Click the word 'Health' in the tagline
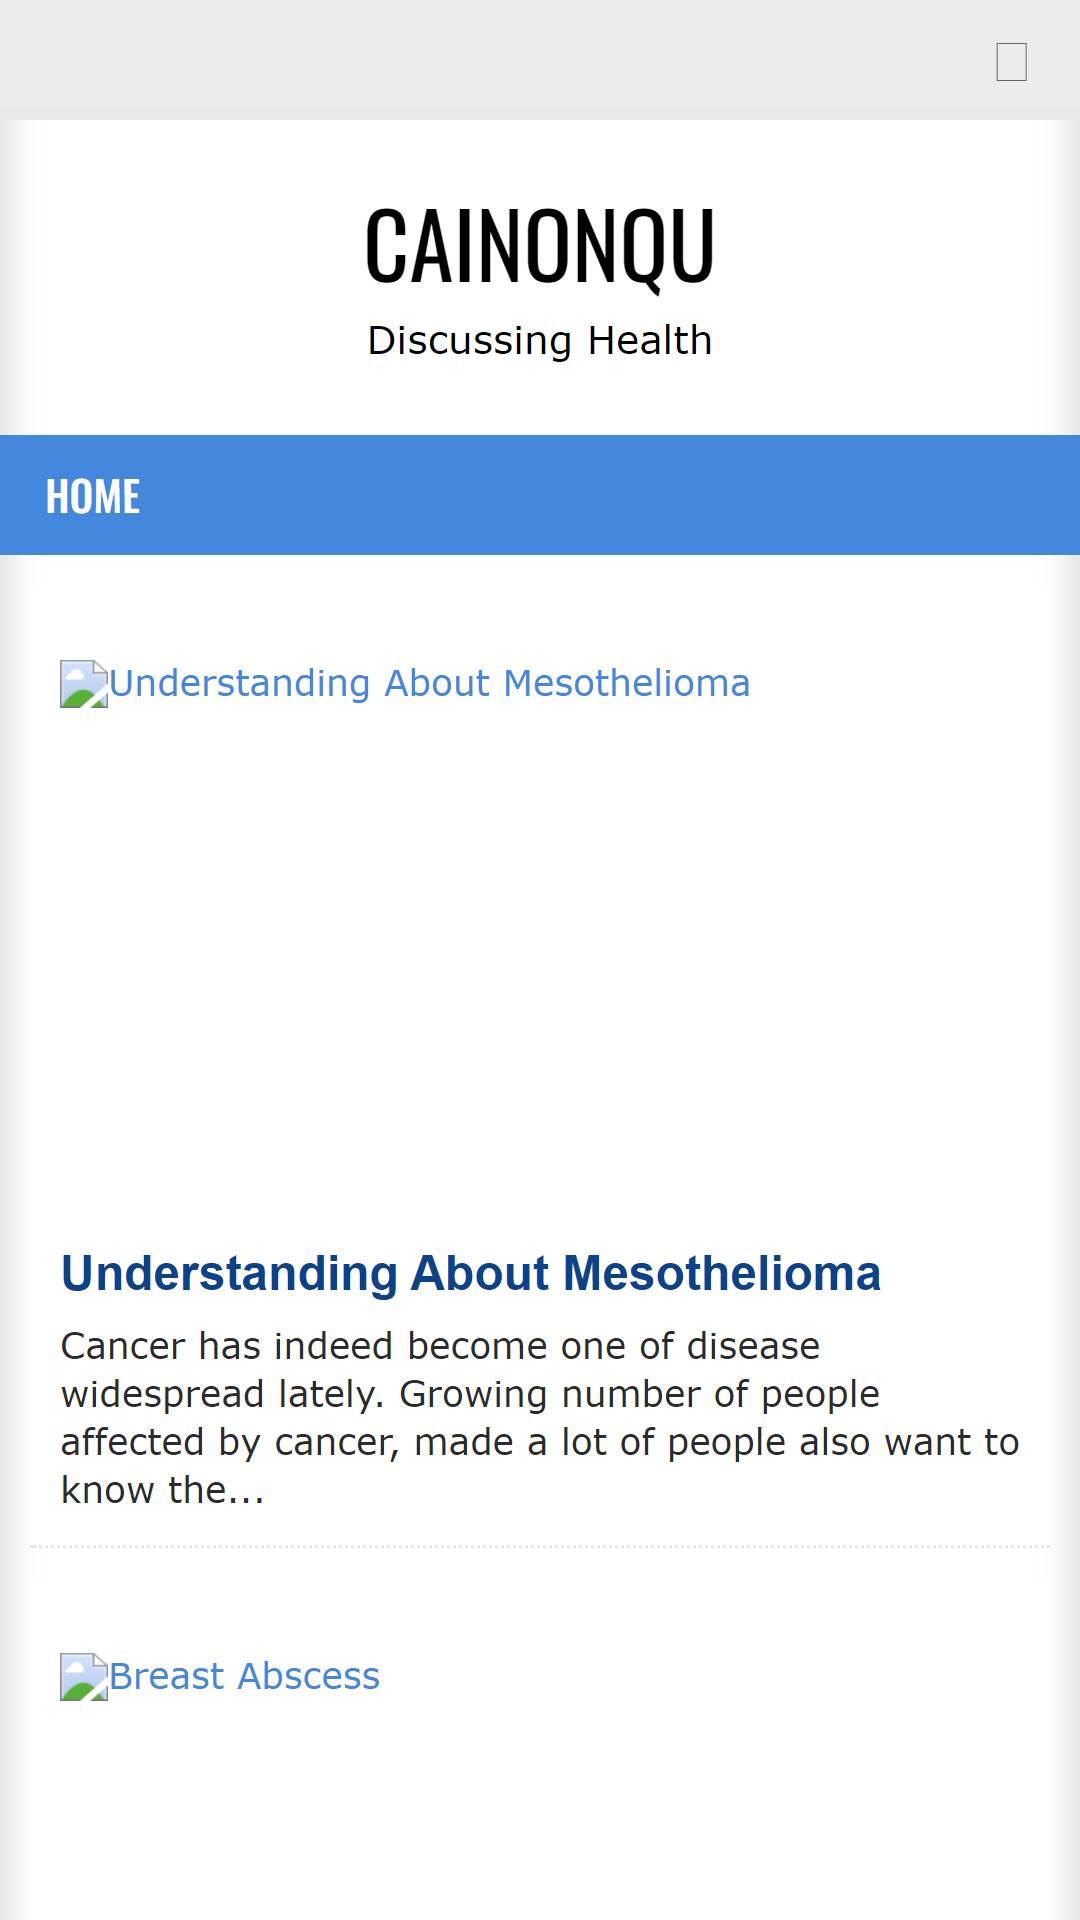The height and width of the screenshot is (1920, 1080). click(x=650, y=340)
